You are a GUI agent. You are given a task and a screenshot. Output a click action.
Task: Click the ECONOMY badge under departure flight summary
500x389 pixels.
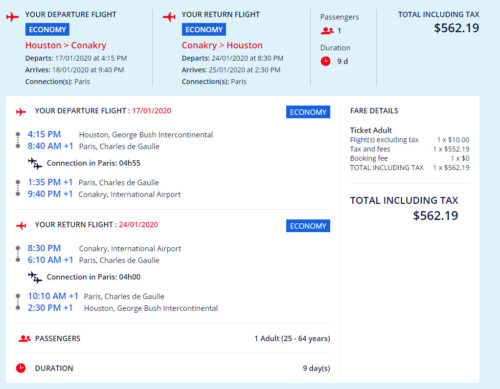click(47, 29)
